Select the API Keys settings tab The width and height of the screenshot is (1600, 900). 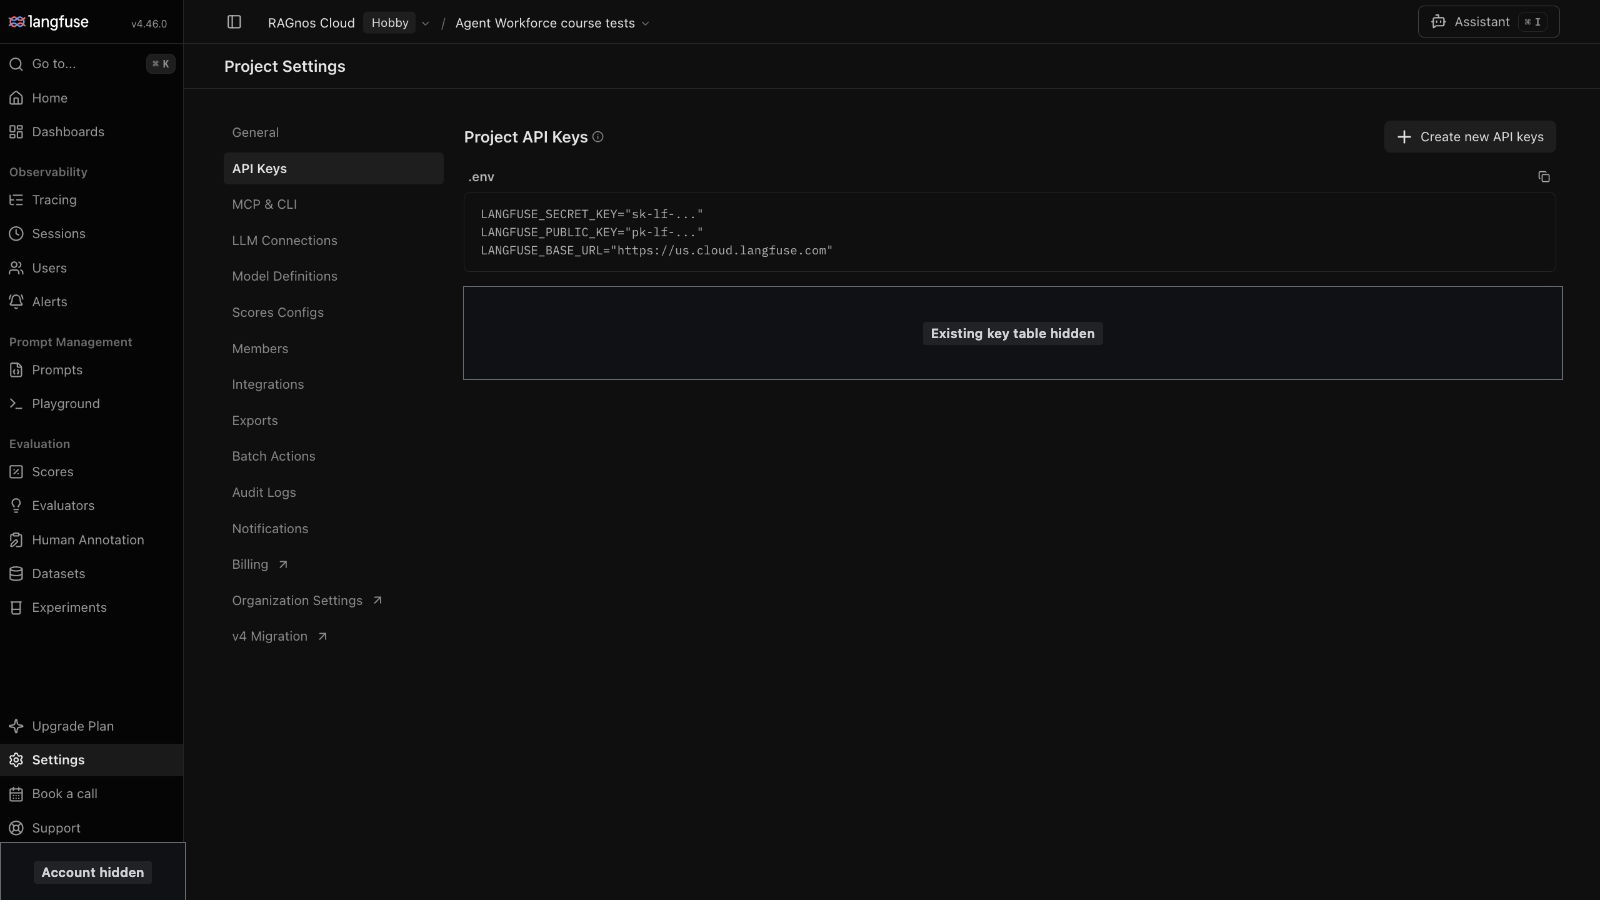334,168
